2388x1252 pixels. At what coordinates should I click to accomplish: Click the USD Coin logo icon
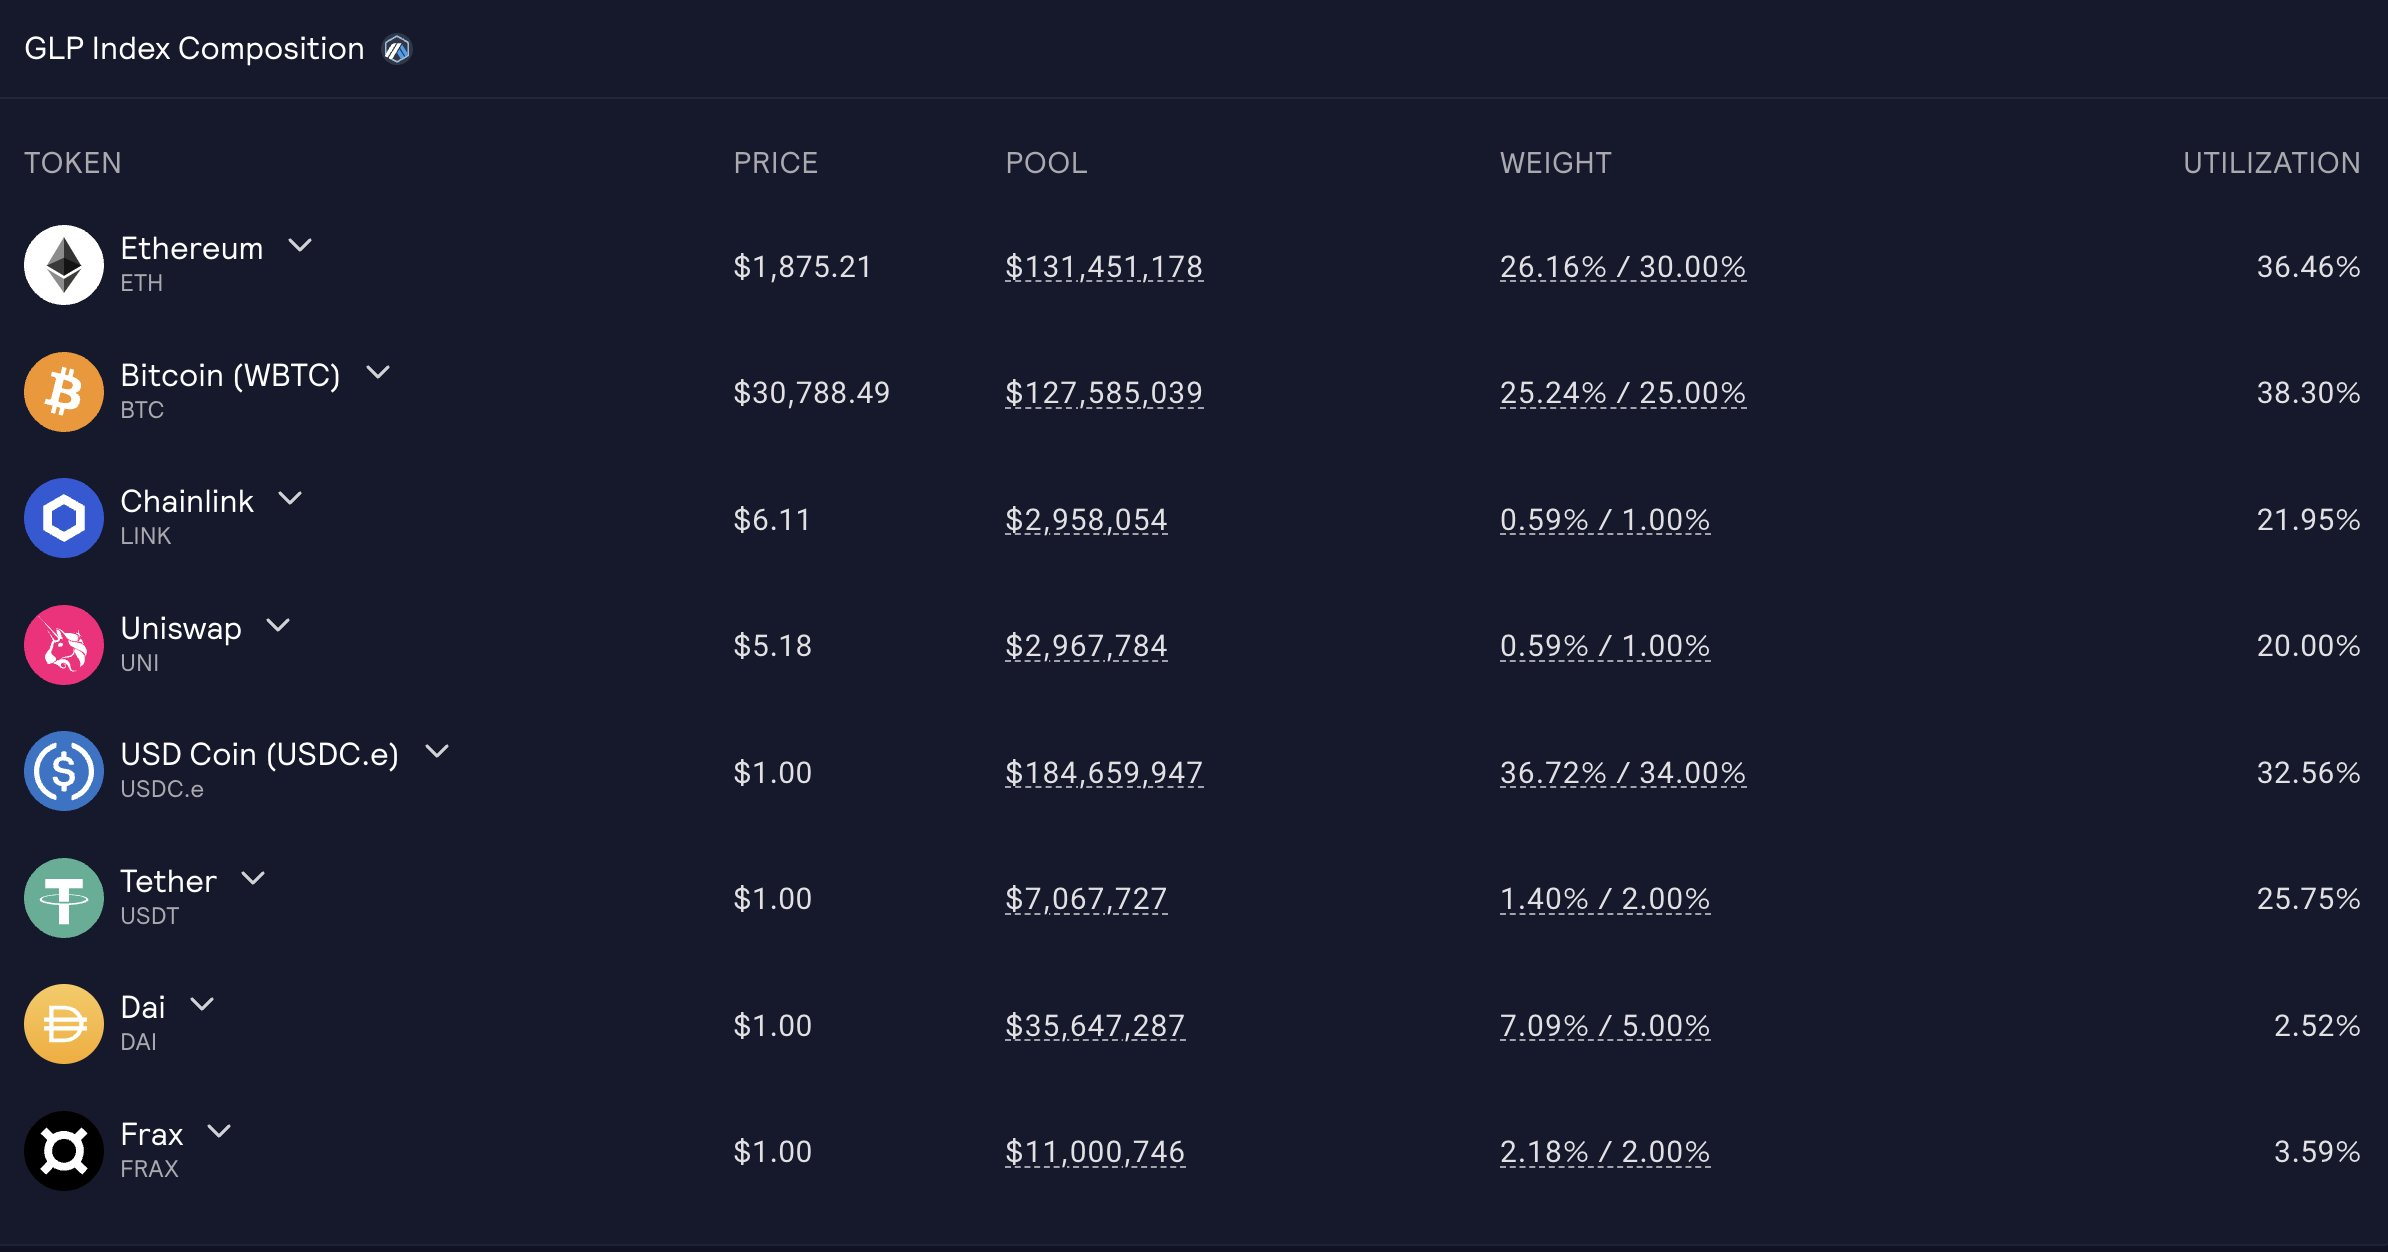64,771
